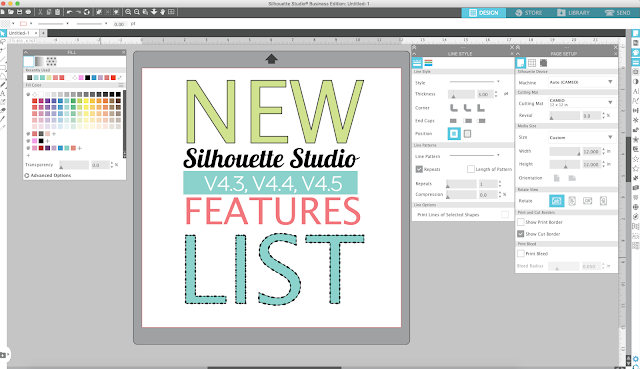The image size is (640, 369).
Task: Pick the black swatch in Recently Used
Action: click(87, 78)
